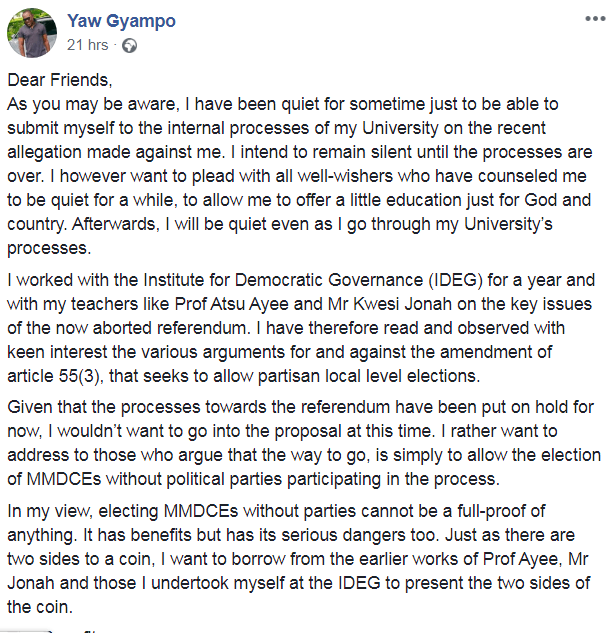Viewport: 610px width, 633px height.
Task: Click the final words 'the coin.'
Action: [40, 607]
